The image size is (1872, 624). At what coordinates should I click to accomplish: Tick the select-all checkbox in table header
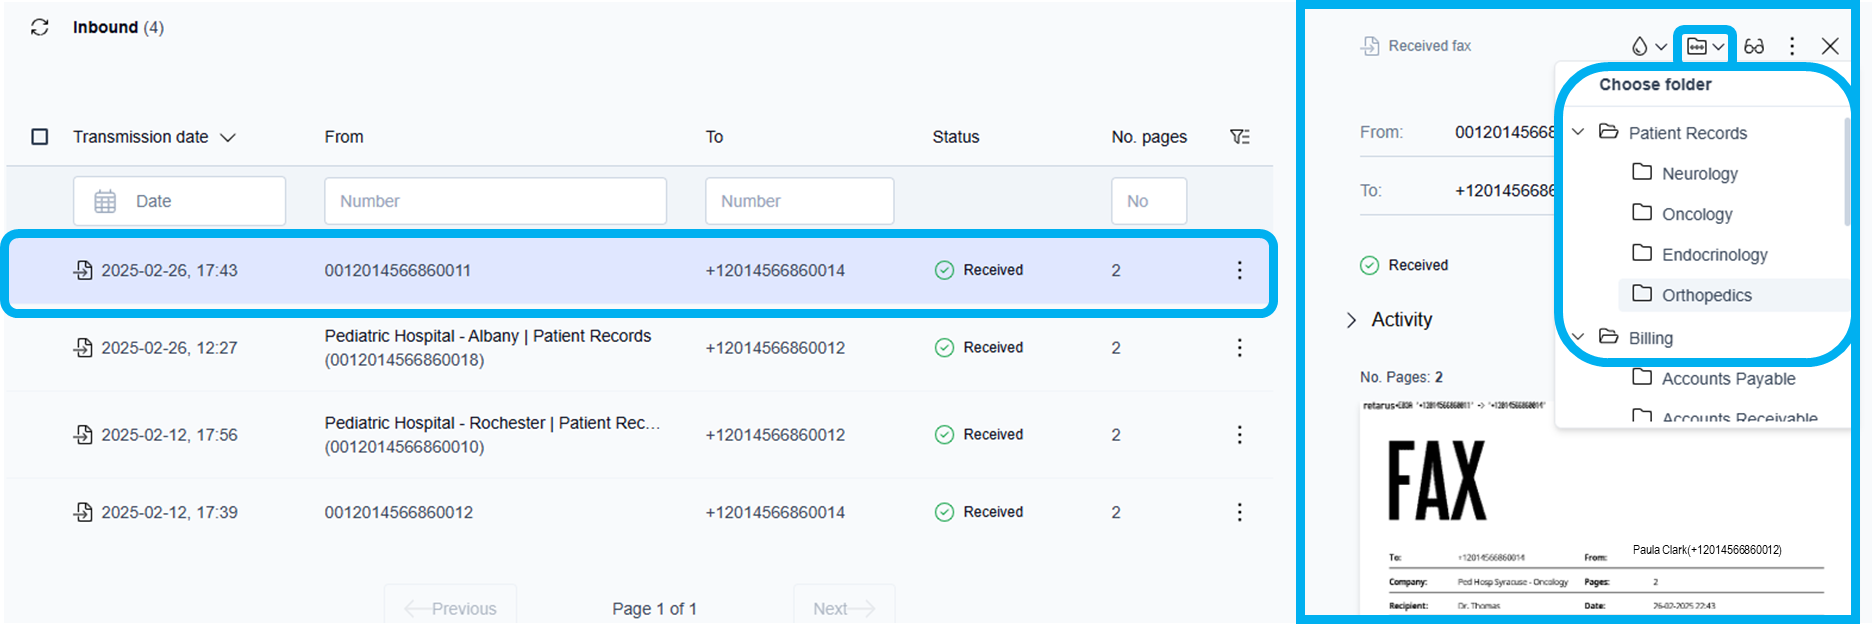pyautogui.click(x=40, y=137)
